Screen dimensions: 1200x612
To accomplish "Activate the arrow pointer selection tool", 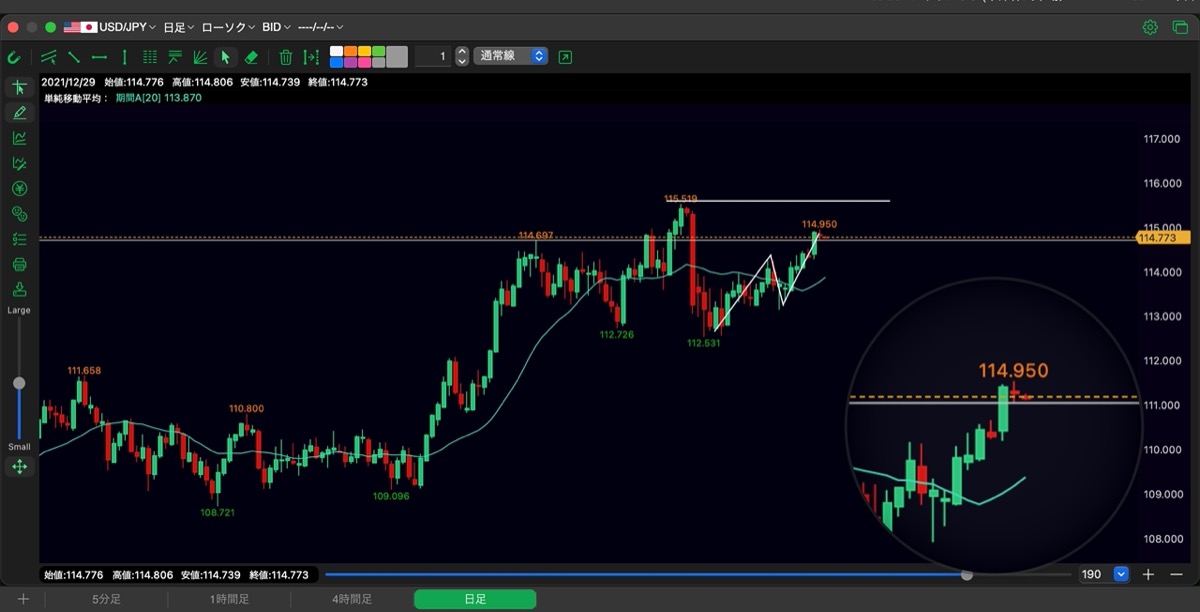I will click(225, 57).
